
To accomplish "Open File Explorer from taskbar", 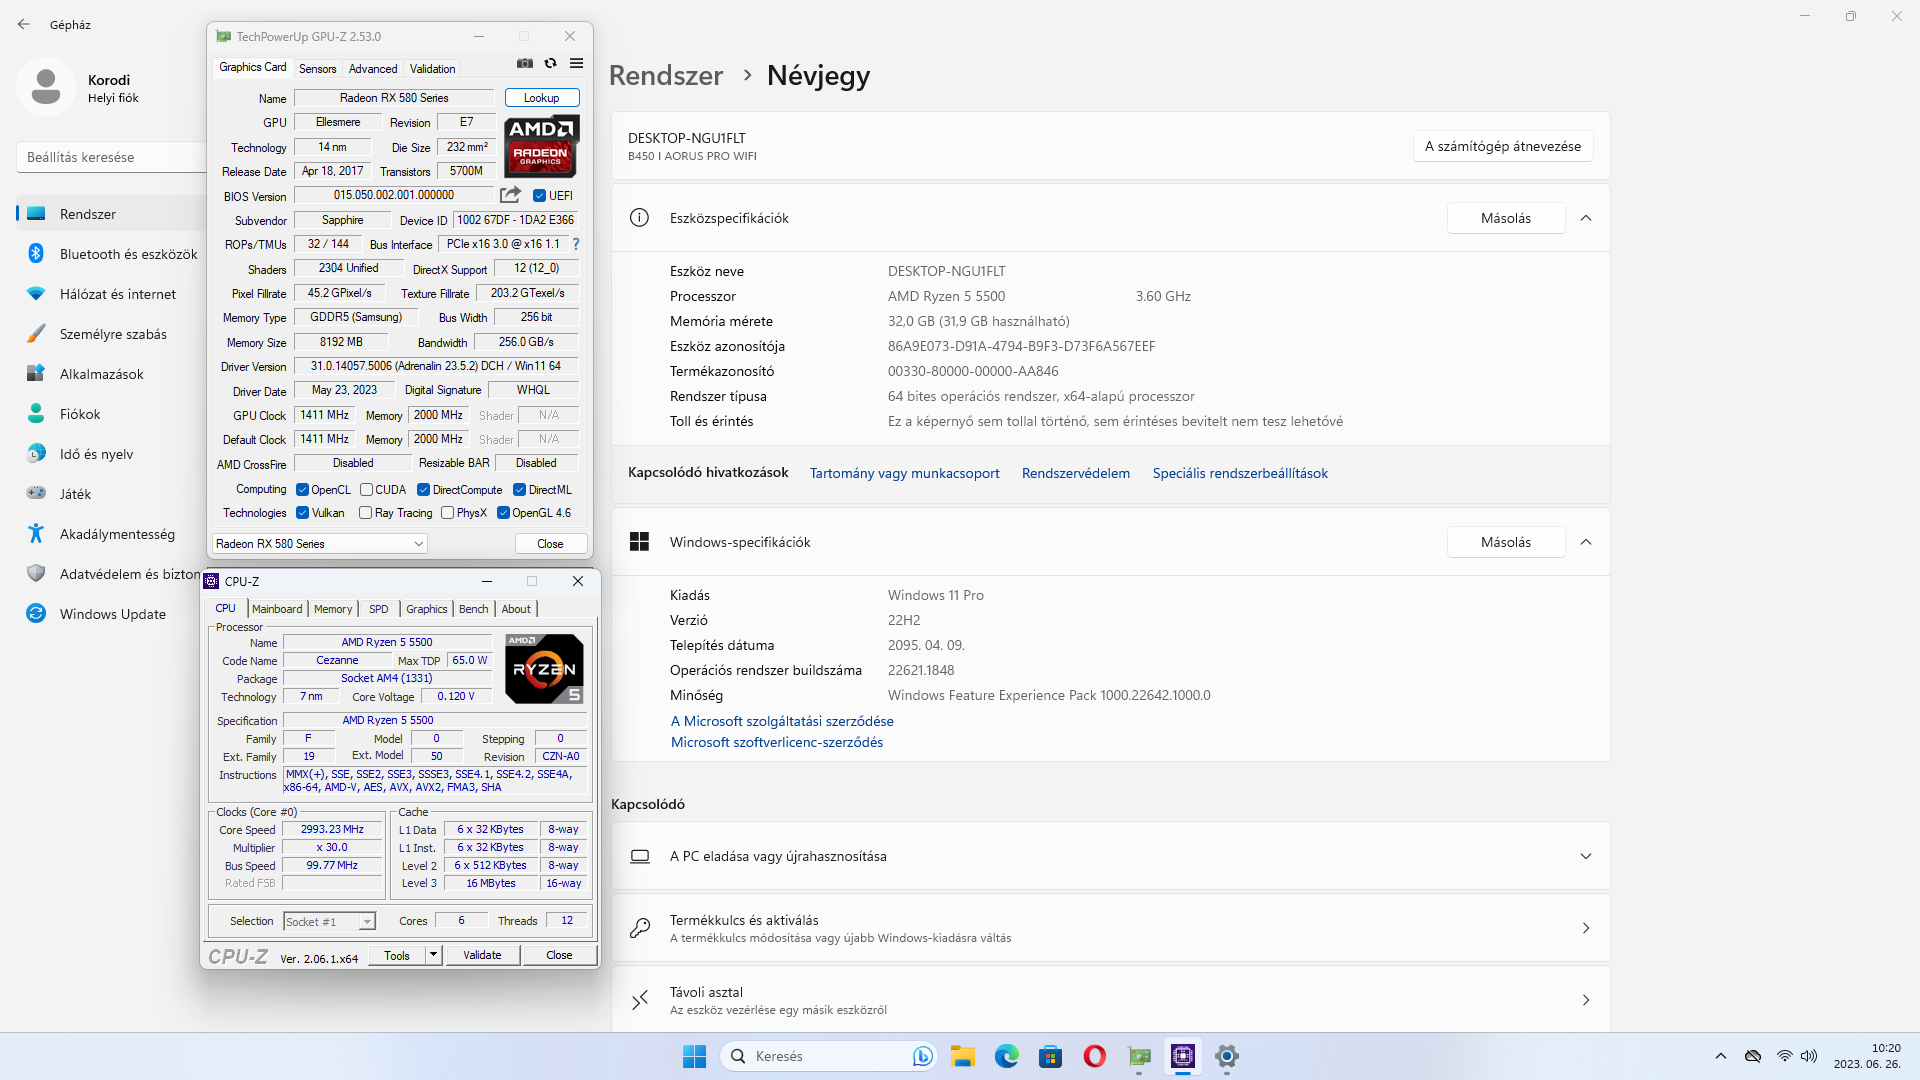I will [x=962, y=1056].
